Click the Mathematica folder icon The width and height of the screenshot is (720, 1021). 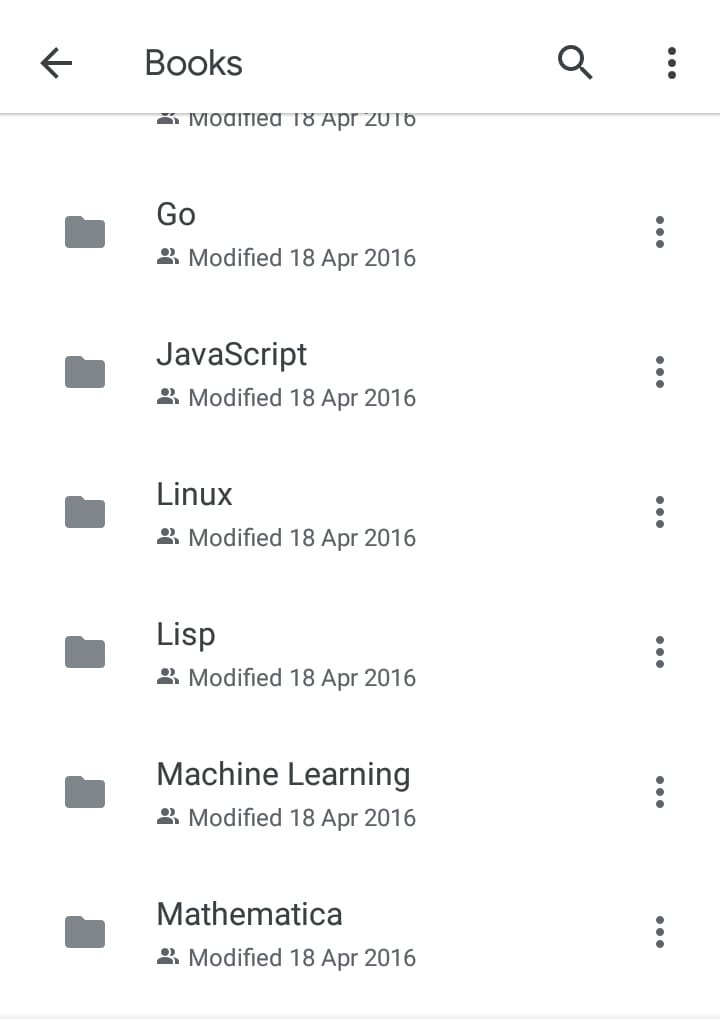pyautogui.click(x=85, y=933)
